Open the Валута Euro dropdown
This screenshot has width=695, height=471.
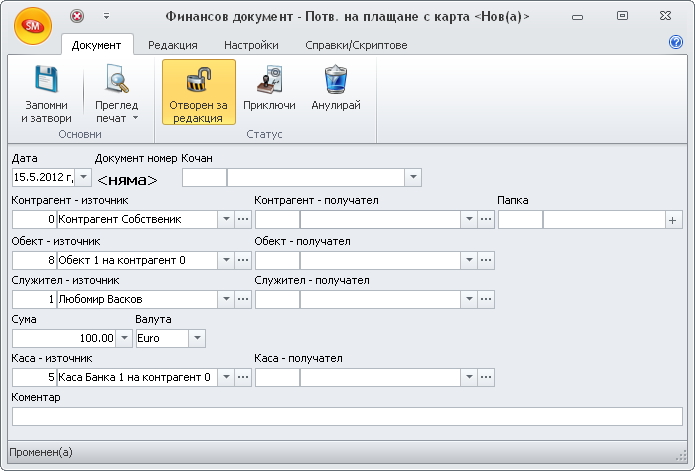click(197, 339)
